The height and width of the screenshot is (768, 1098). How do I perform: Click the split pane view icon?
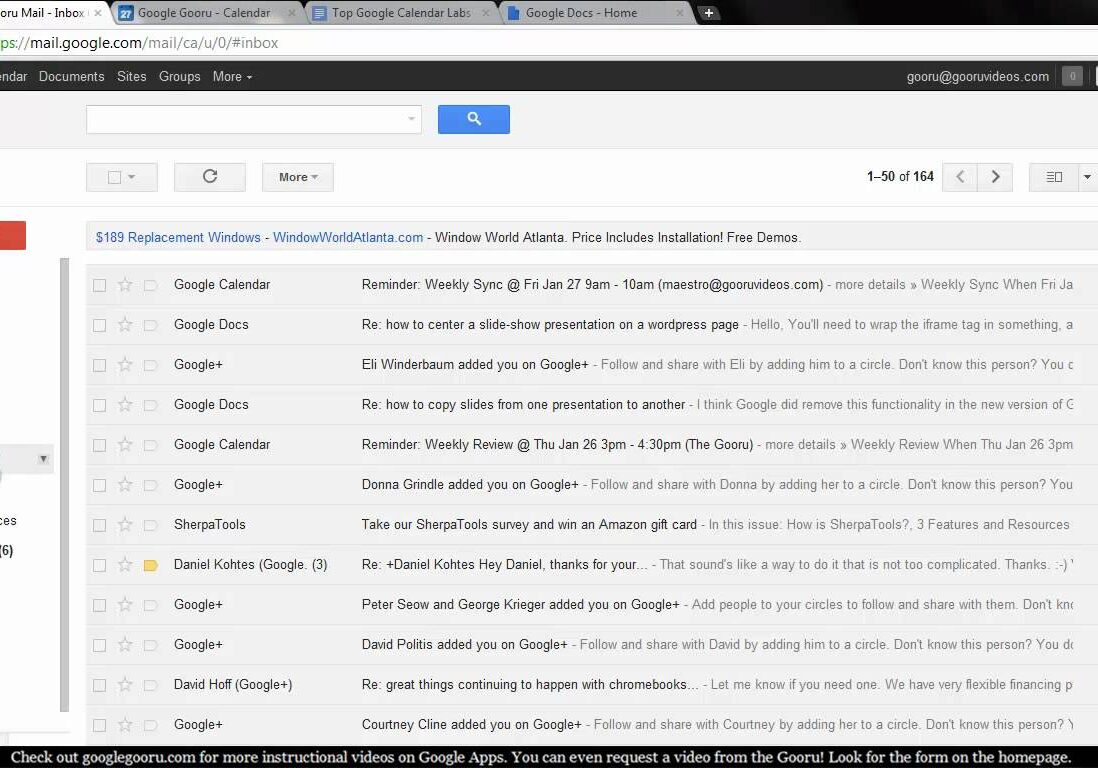coord(1054,177)
